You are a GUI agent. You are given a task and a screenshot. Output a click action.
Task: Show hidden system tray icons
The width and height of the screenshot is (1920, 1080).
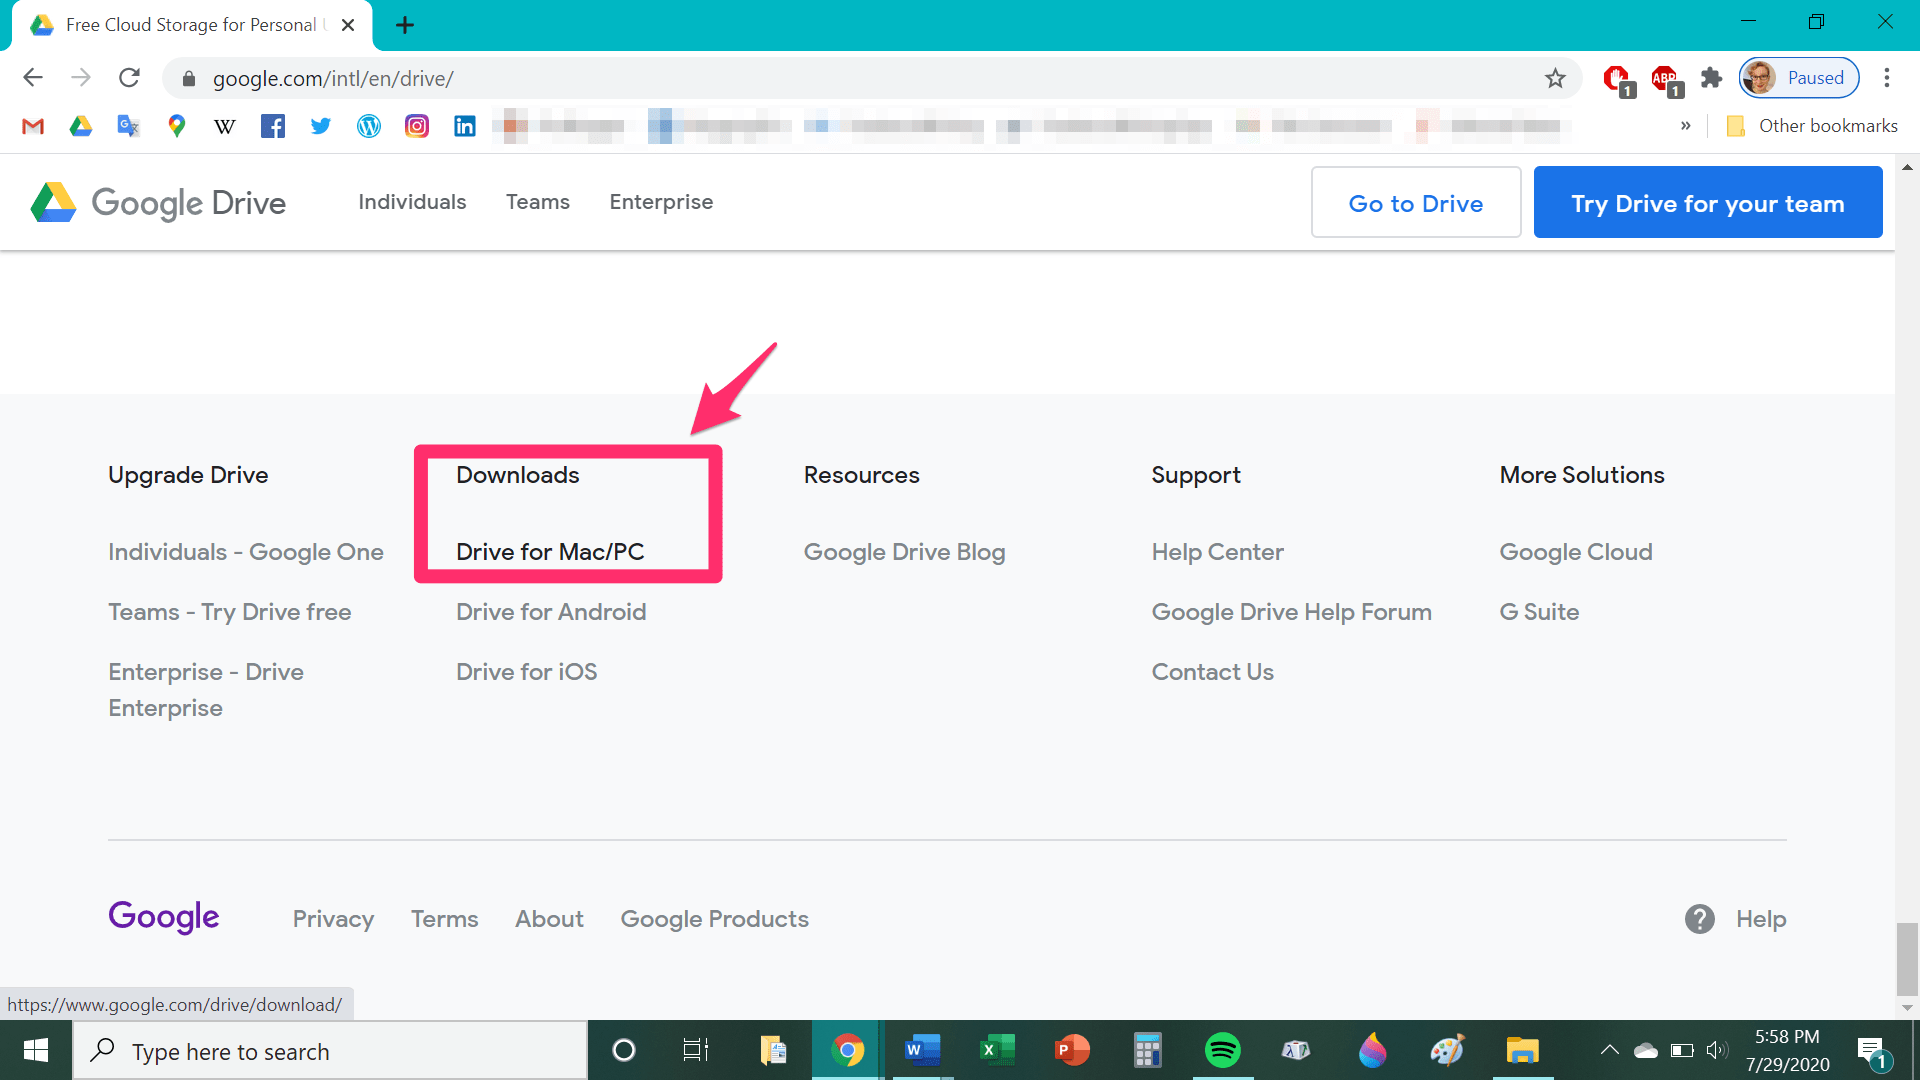click(x=1609, y=1050)
